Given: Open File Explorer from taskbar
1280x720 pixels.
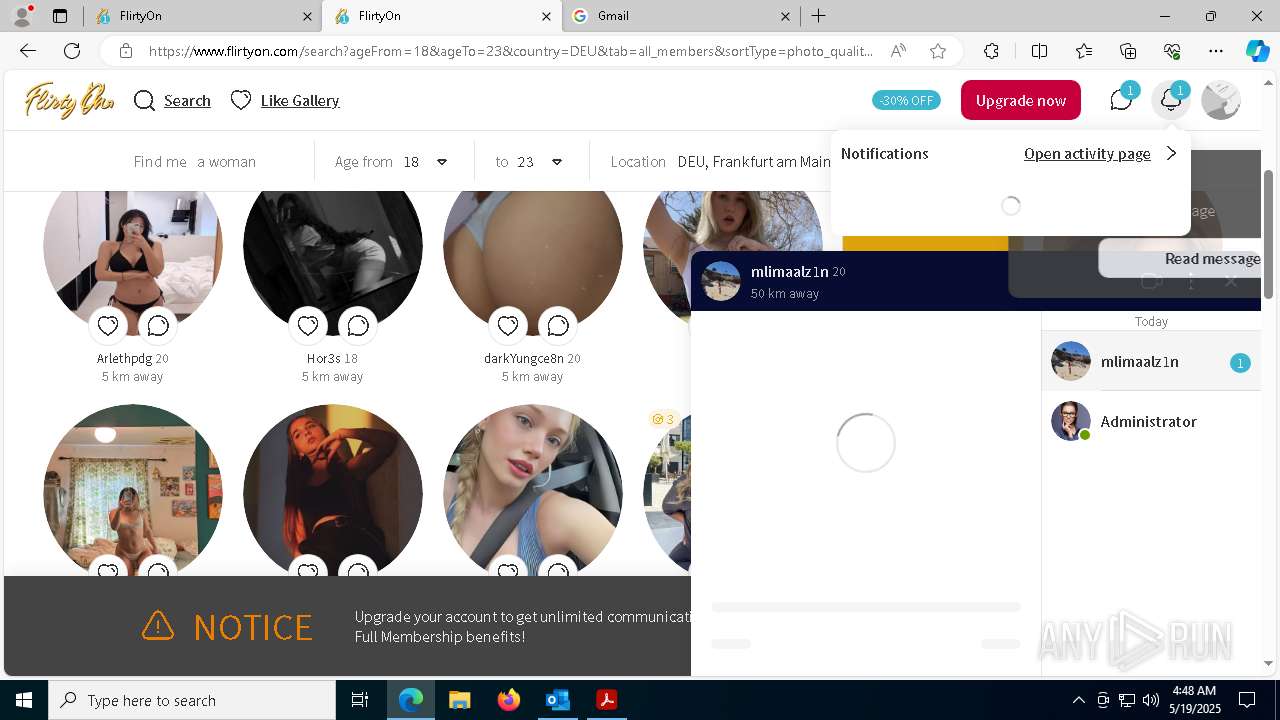Looking at the screenshot, I should point(459,700).
